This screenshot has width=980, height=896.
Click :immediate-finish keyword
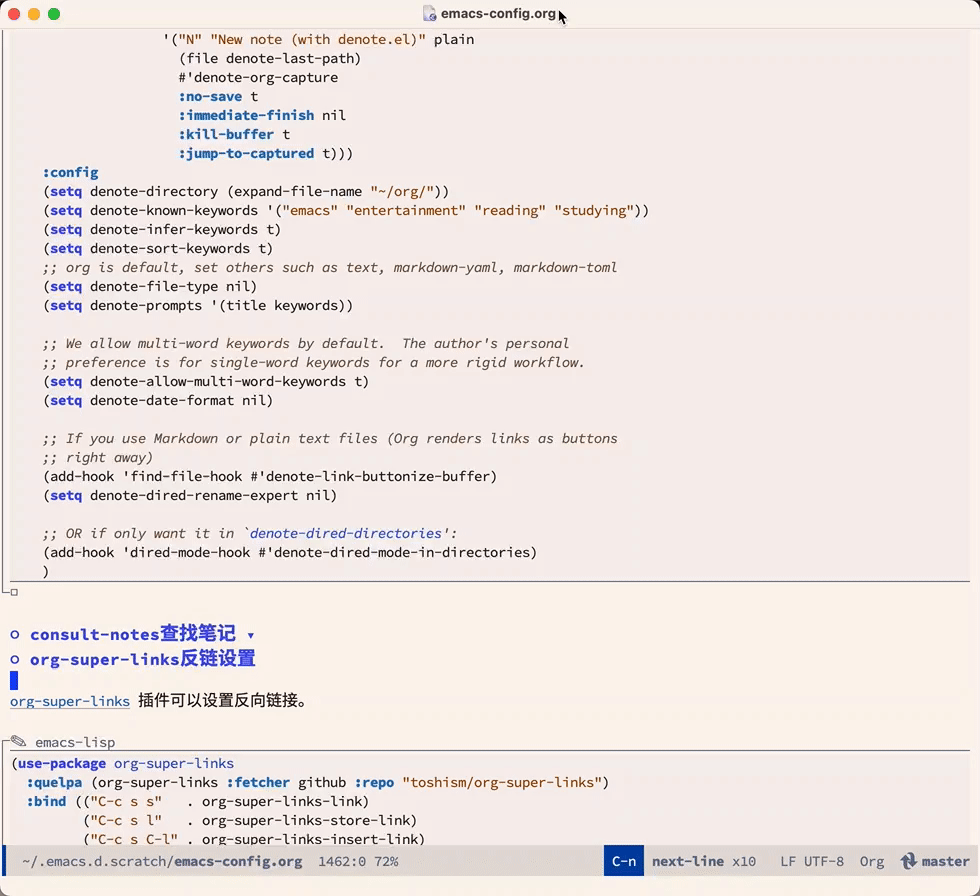(246, 116)
